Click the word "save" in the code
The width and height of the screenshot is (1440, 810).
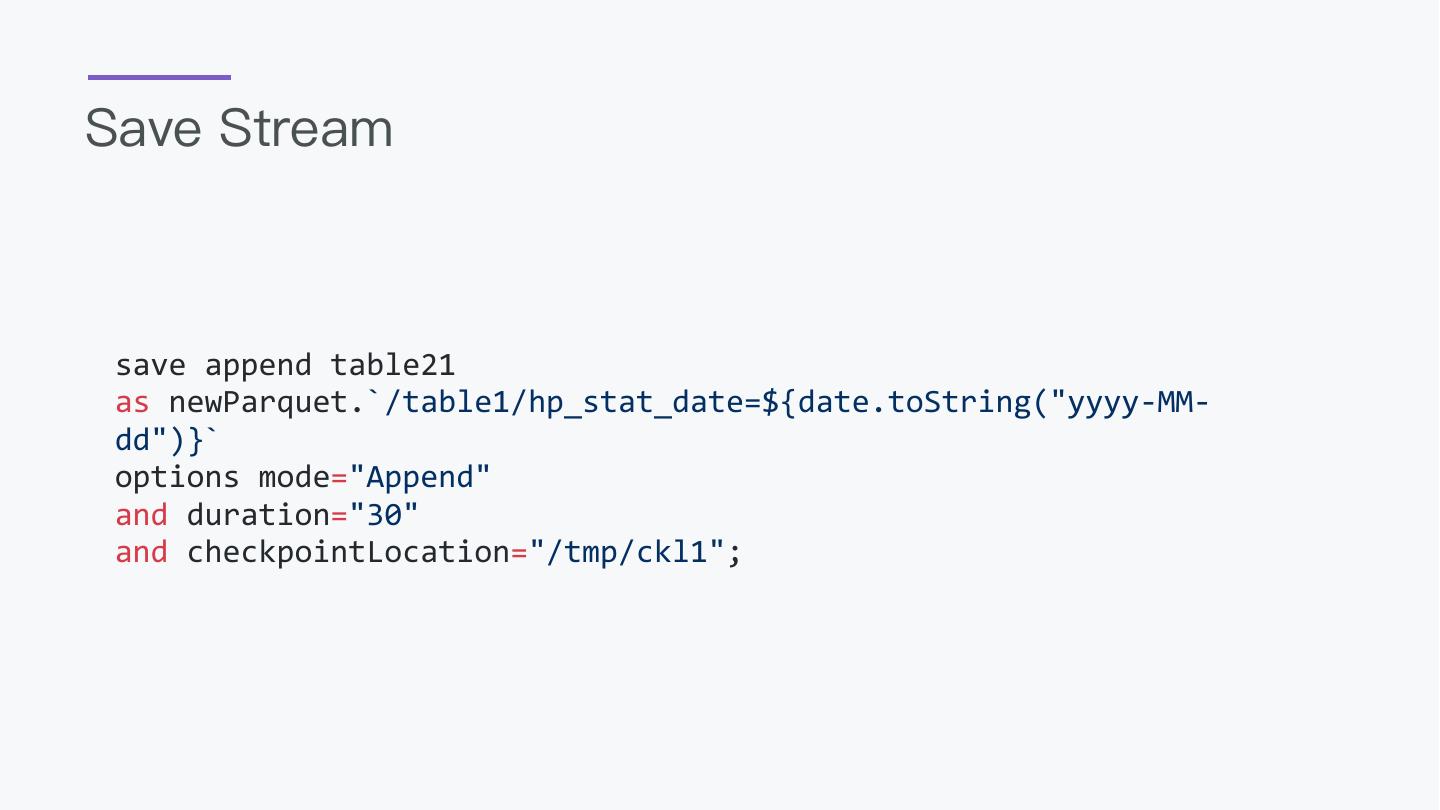(x=150, y=365)
